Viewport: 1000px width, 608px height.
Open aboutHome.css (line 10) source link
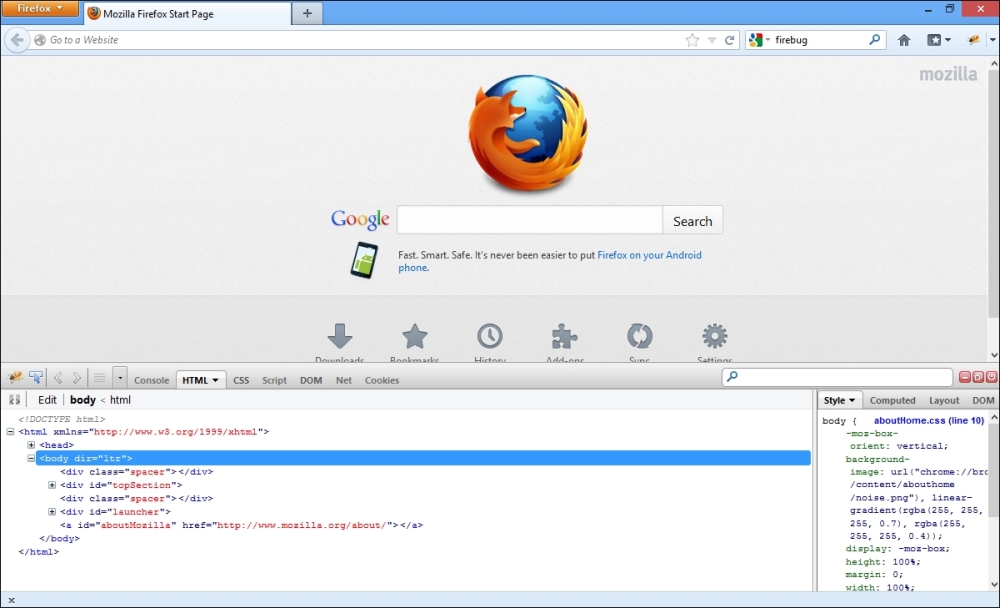click(x=929, y=420)
